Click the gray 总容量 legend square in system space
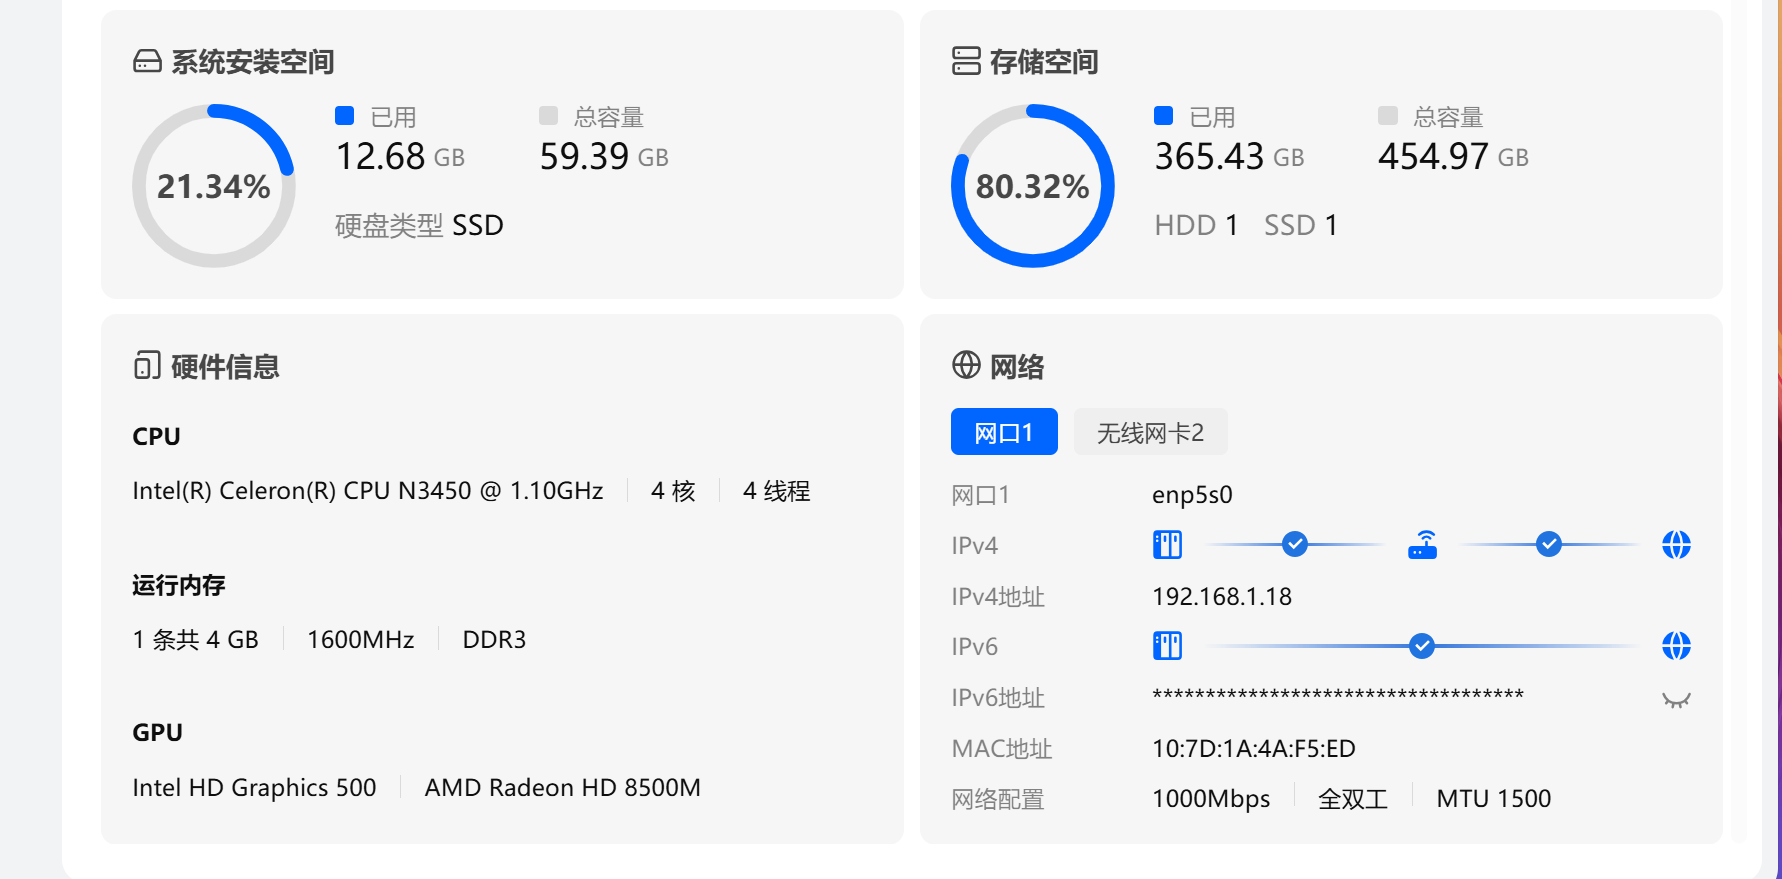1782x879 pixels. tap(548, 116)
